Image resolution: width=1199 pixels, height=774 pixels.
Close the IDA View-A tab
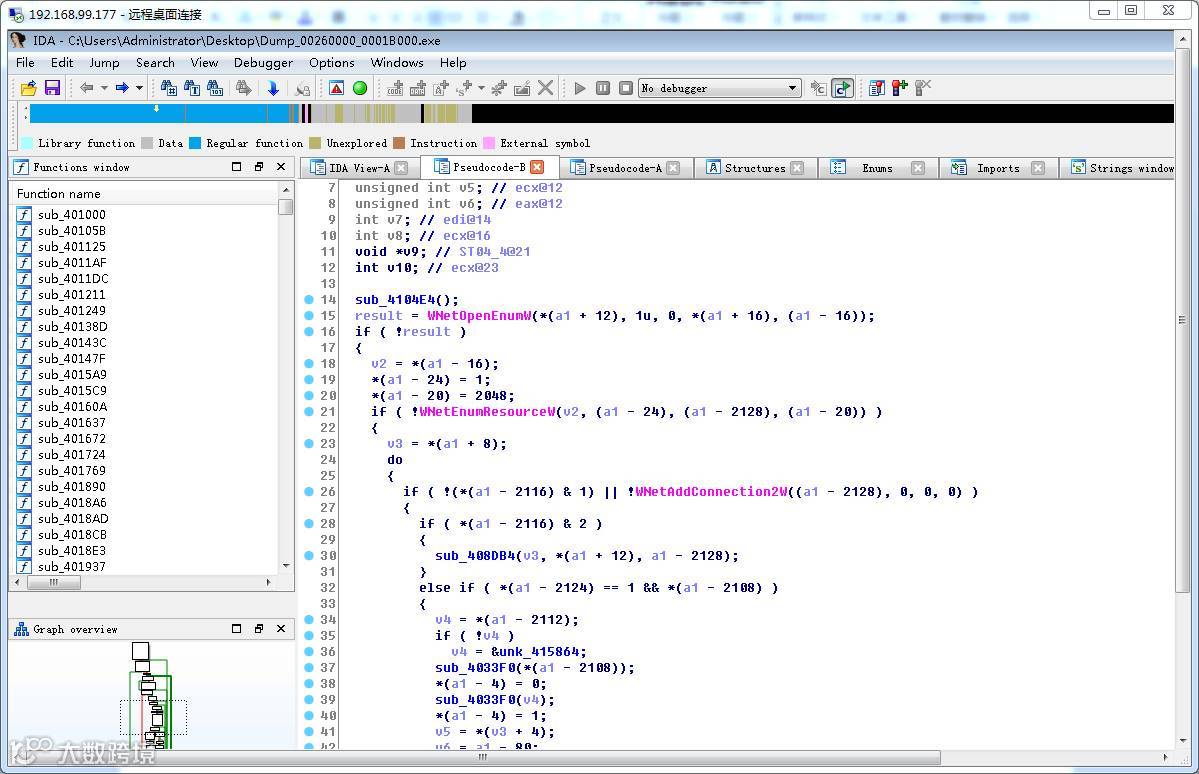[401, 167]
